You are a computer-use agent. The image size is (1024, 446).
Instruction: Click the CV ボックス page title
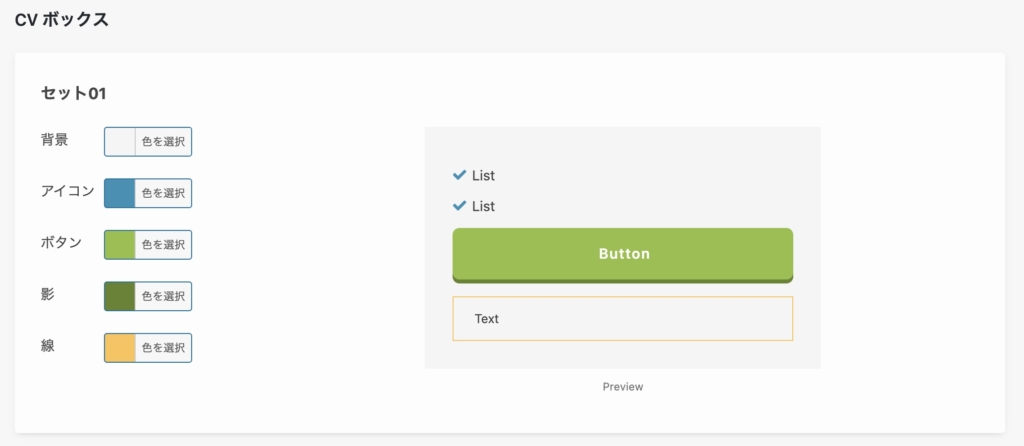(x=61, y=20)
